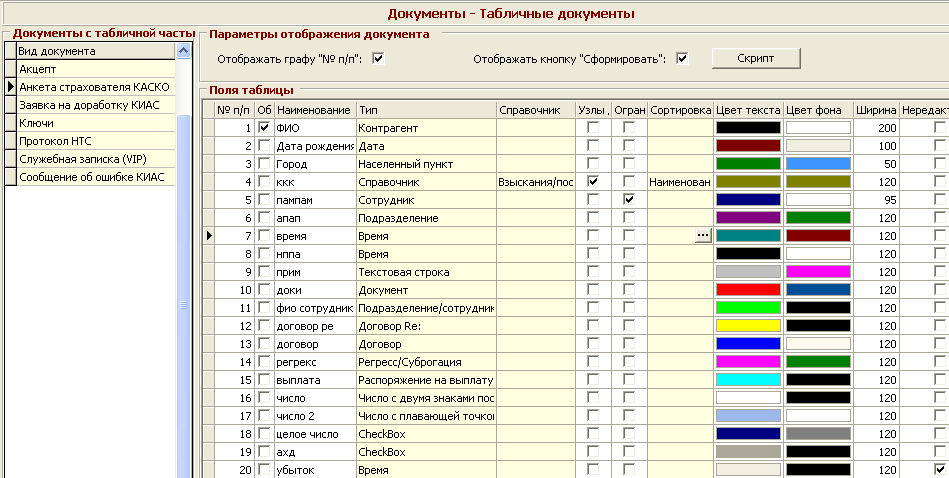Uncheck Узлы checkbox in ккк row
This screenshot has height=478, width=949.
pos(593,182)
